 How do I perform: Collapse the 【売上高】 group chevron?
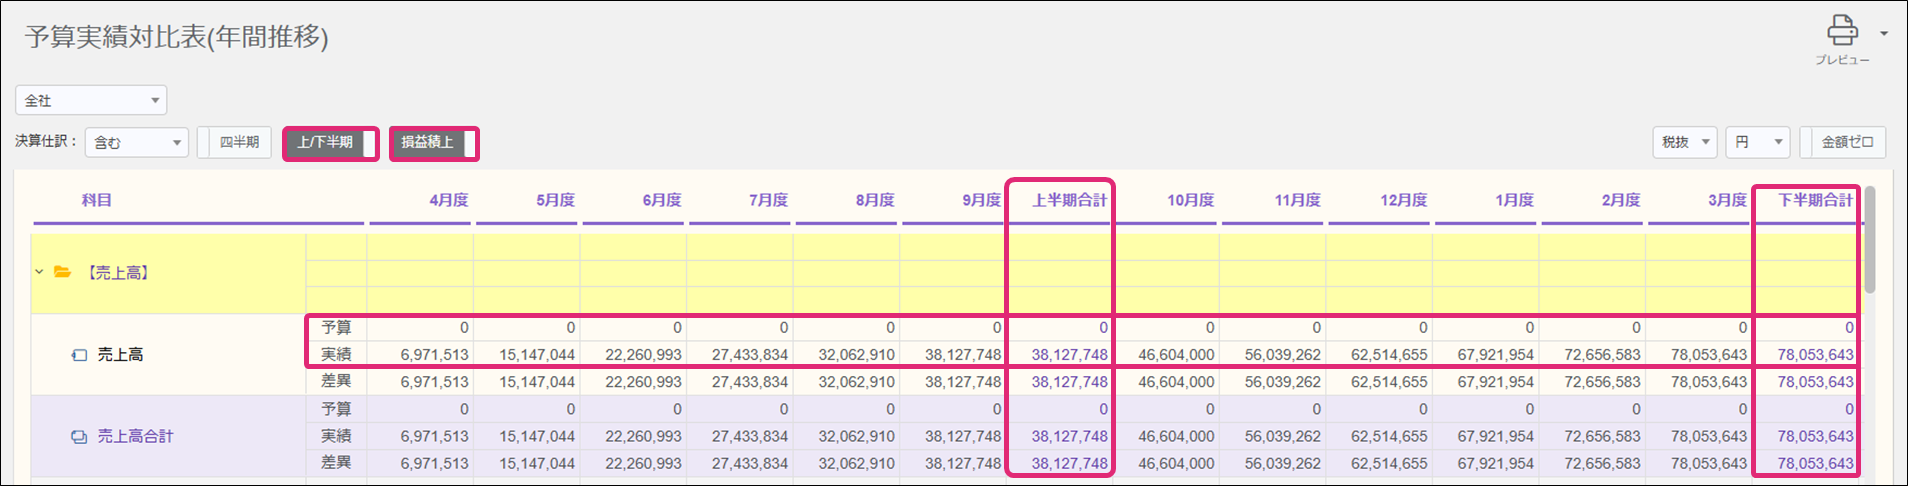tap(39, 272)
